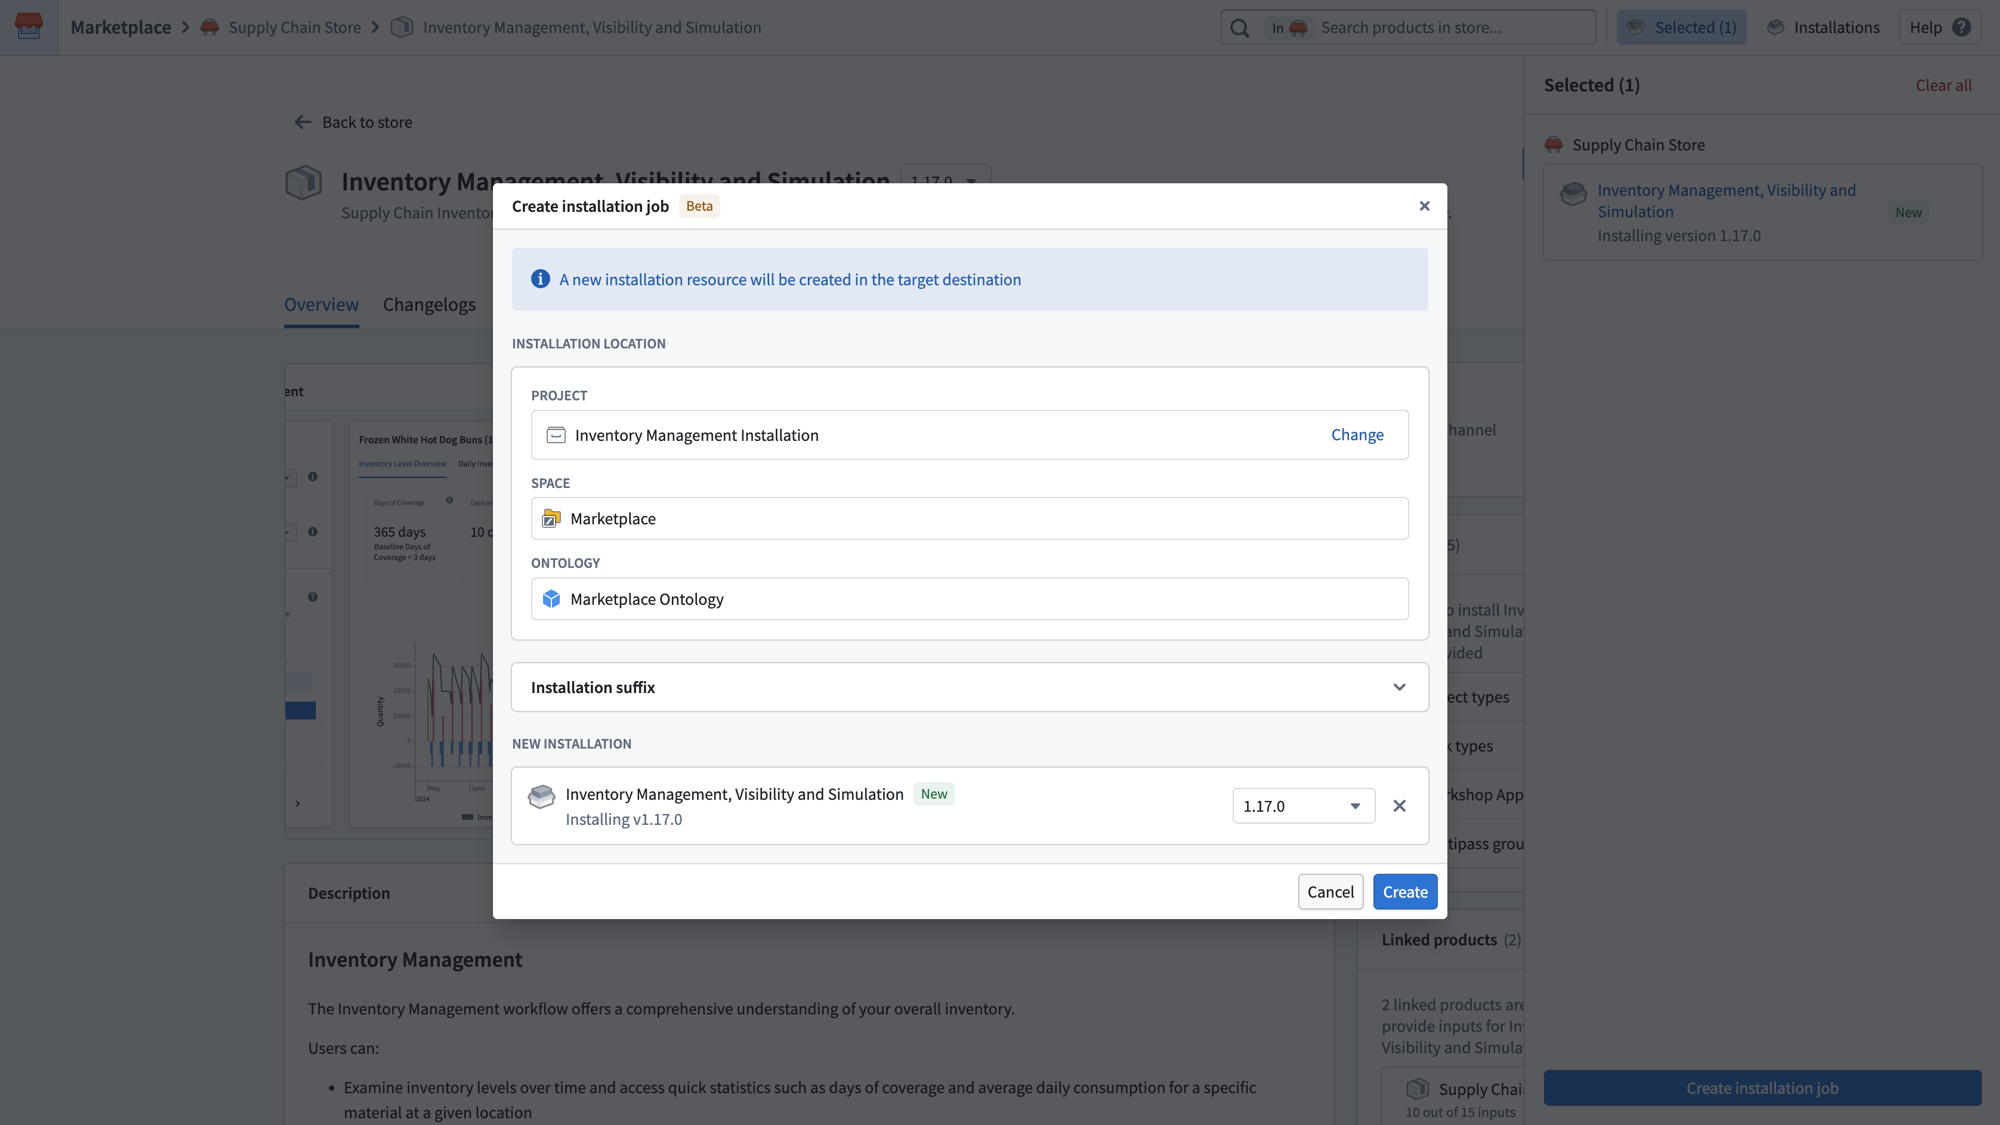The width and height of the screenshot is (2000, 1125).
Task: Click the search magnifier icon
Action: tap(1240, 28)
